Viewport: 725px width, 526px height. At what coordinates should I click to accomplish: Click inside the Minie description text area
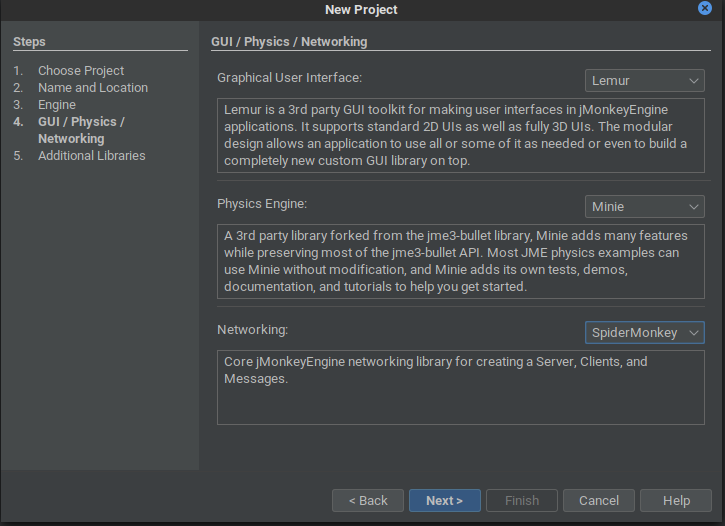tap(461, 262)
